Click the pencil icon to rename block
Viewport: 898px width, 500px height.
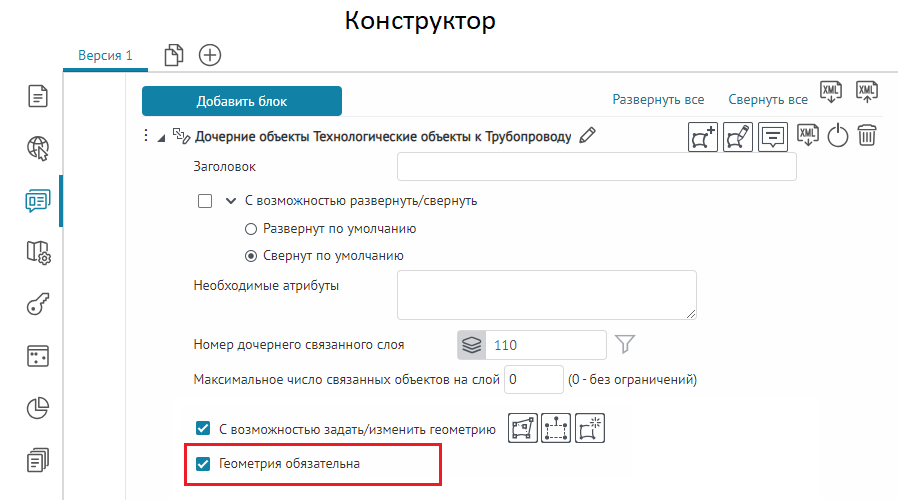588,136
